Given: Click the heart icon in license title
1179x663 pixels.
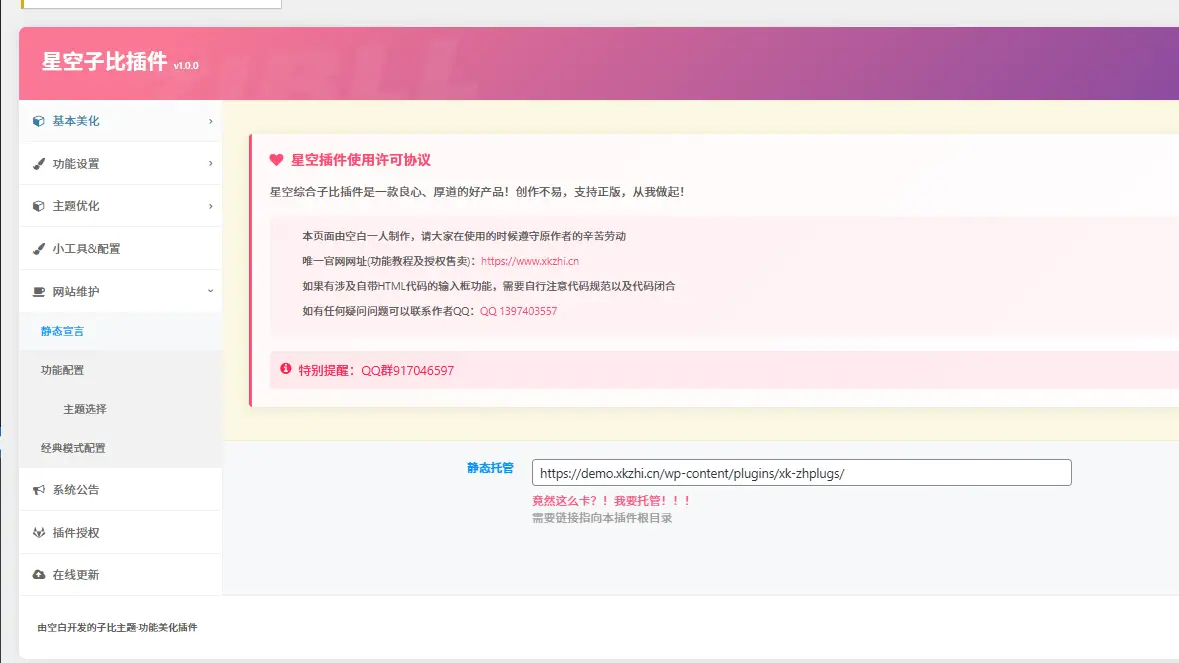Looking at the screenshot, I should coord(277,160).
